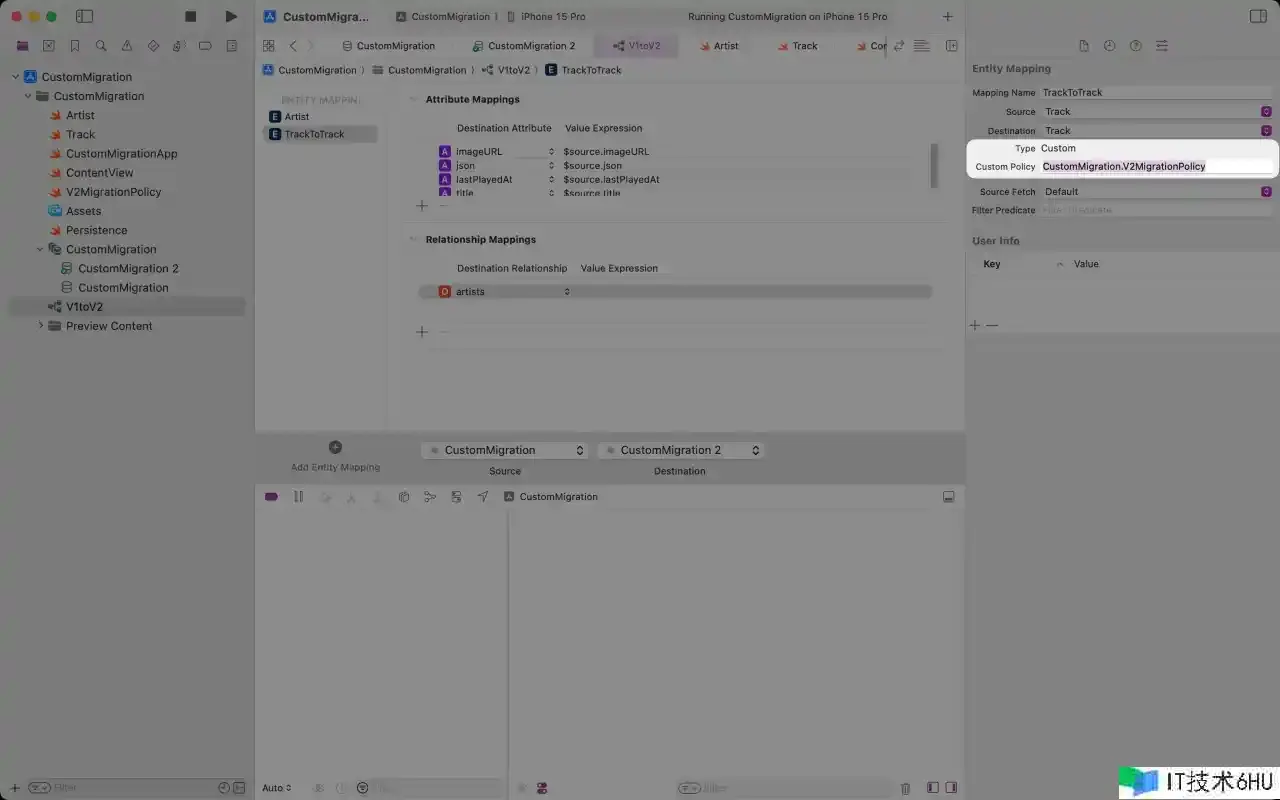The image size is (1280, 800).
Task: Toggle breakpoints in the debug bar
Action: click(x=271, y=496)
